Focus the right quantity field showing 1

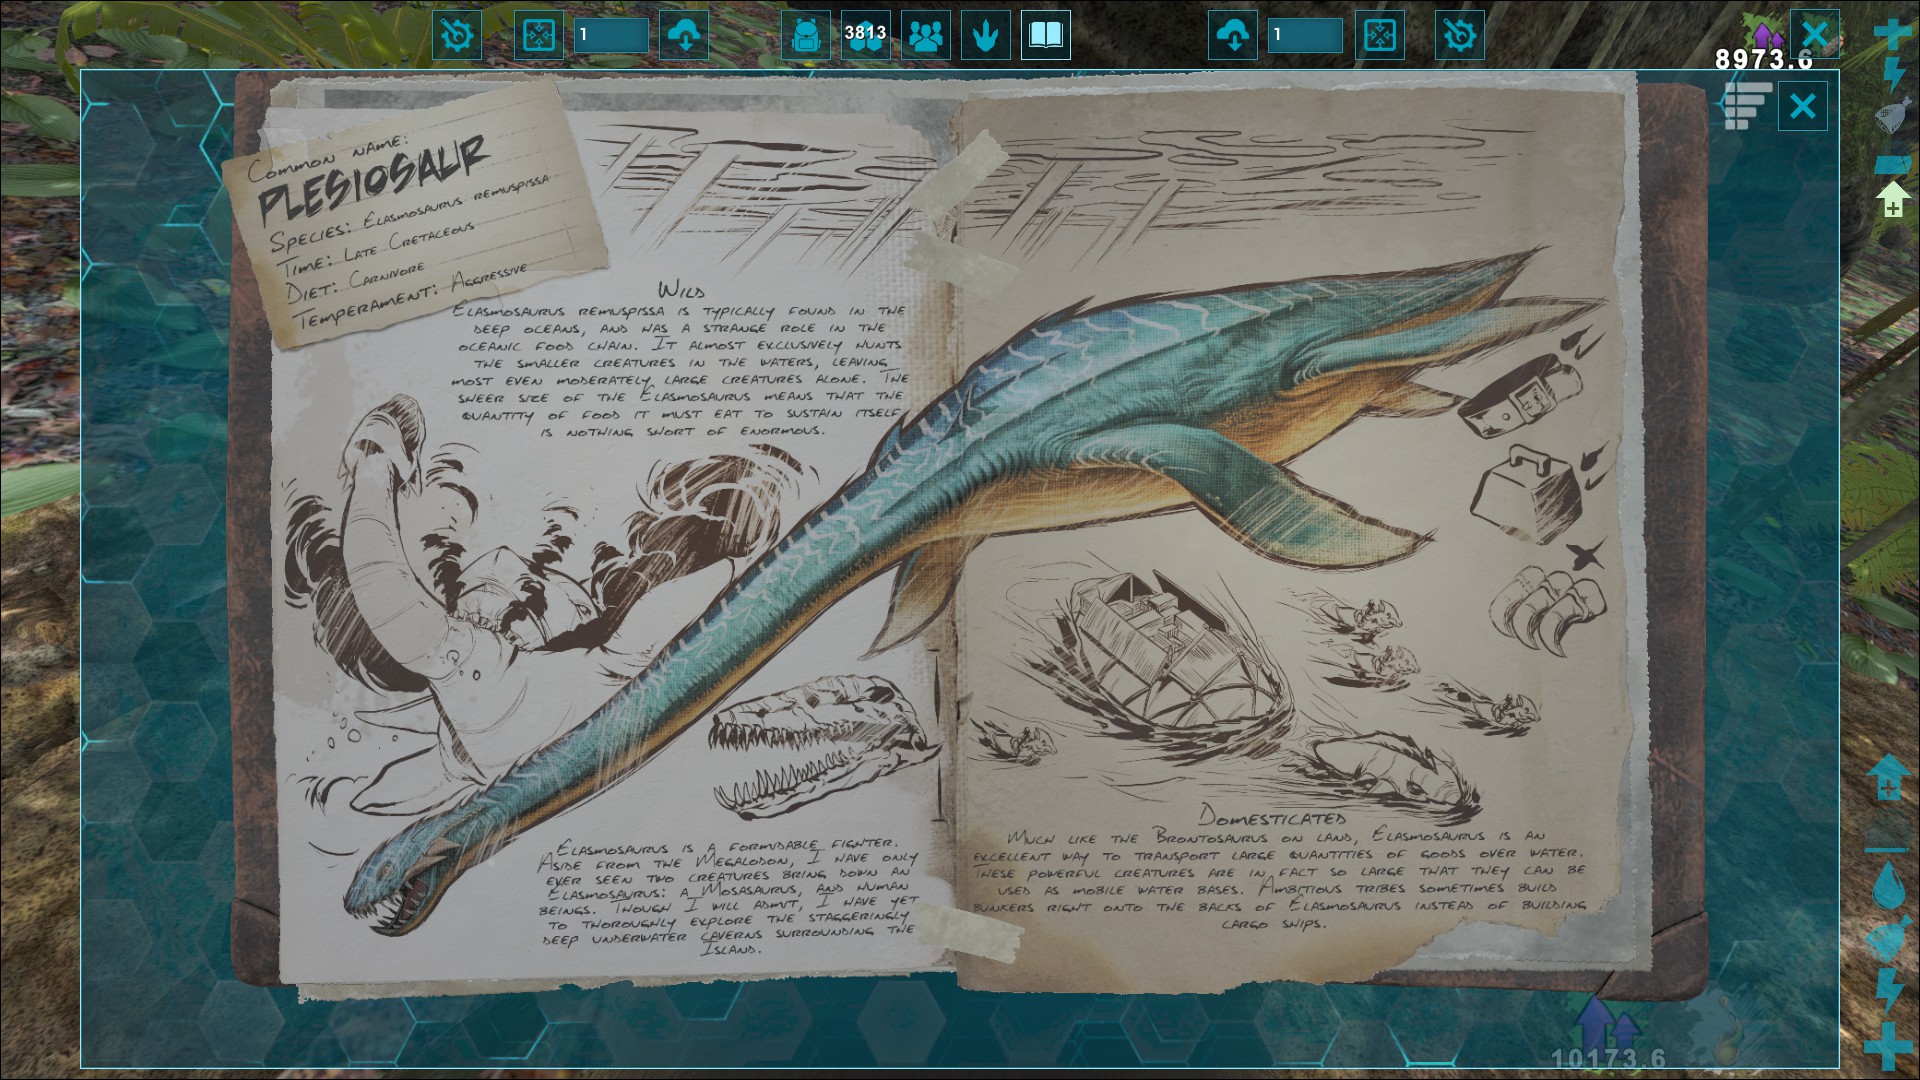[x=1304, y=36]
